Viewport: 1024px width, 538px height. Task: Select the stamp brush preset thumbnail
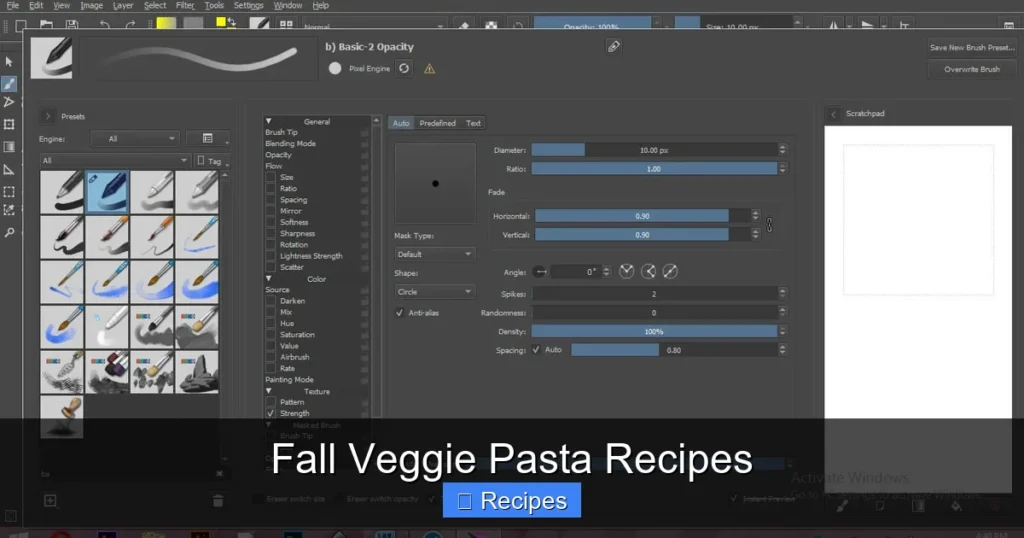click(62, 417)
